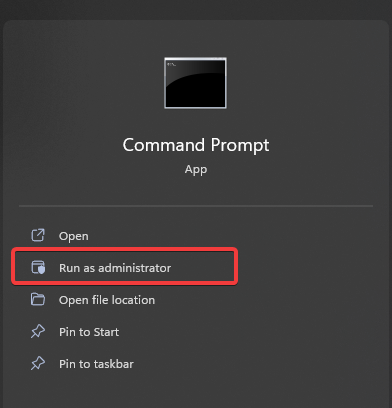Click the pin icon beside Pin to taskbar
This screenshot has height=408, width=392.
tap(38, 363)
